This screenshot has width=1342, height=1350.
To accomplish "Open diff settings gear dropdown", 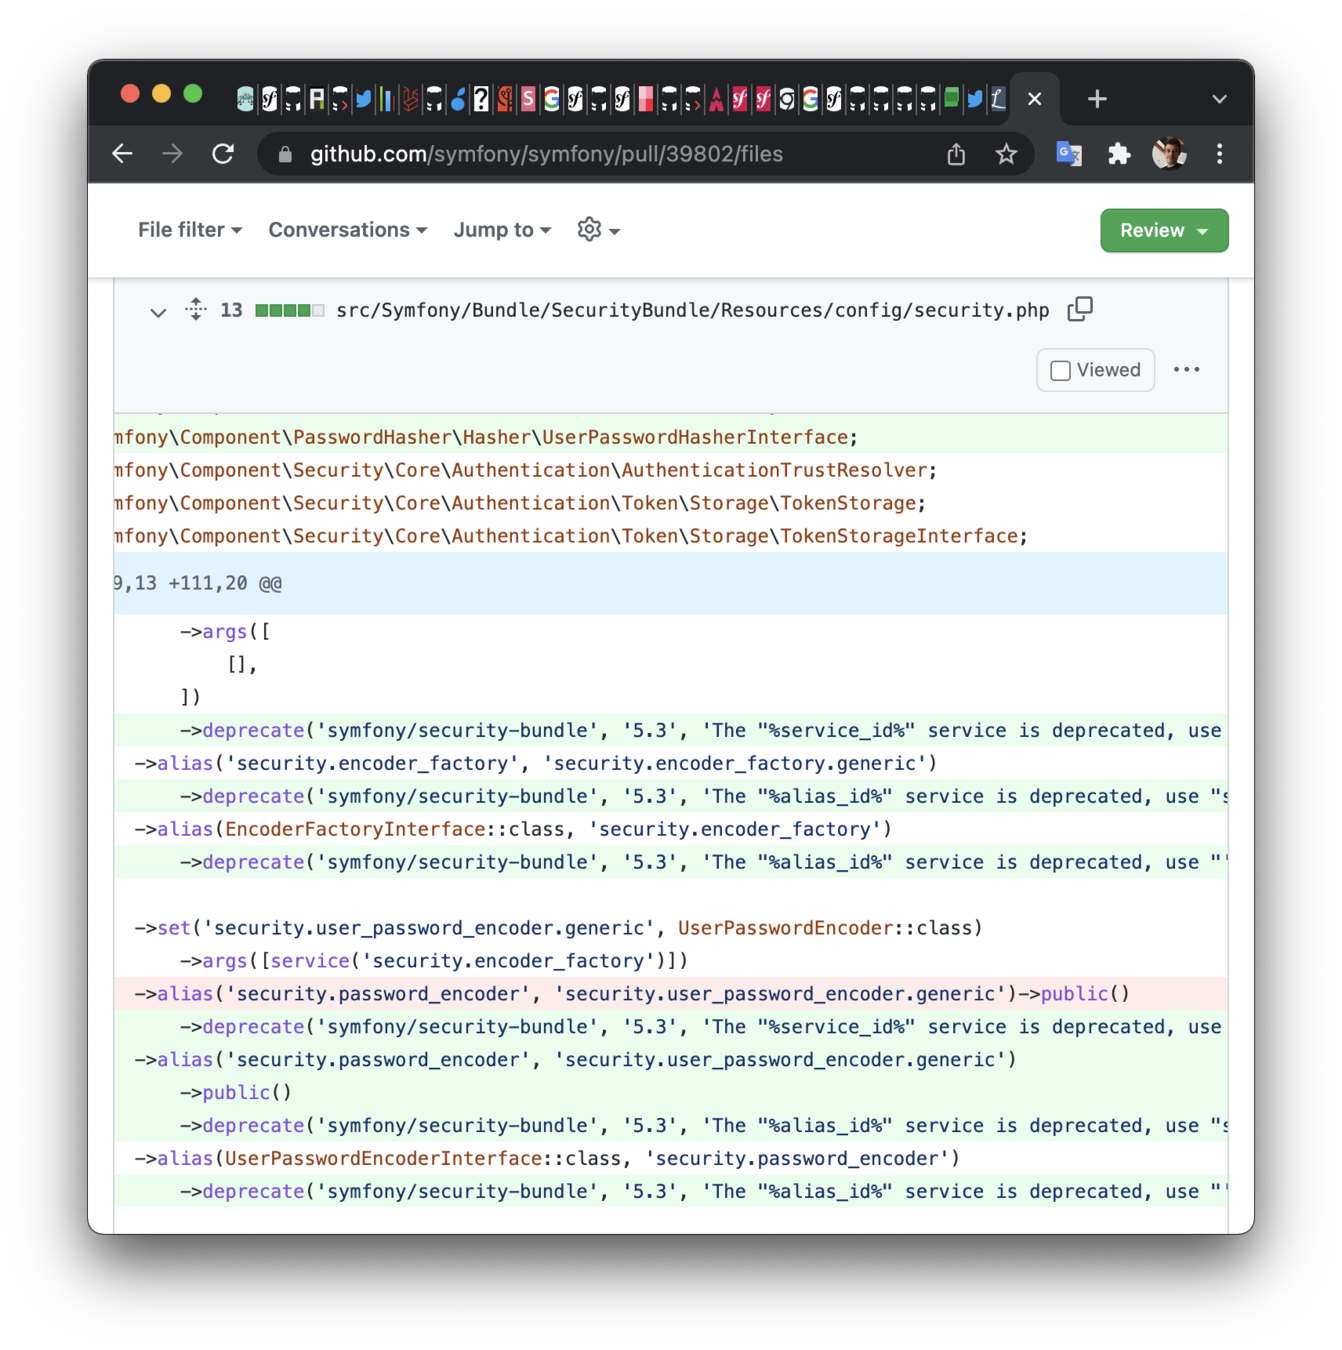I will point(598,230).
